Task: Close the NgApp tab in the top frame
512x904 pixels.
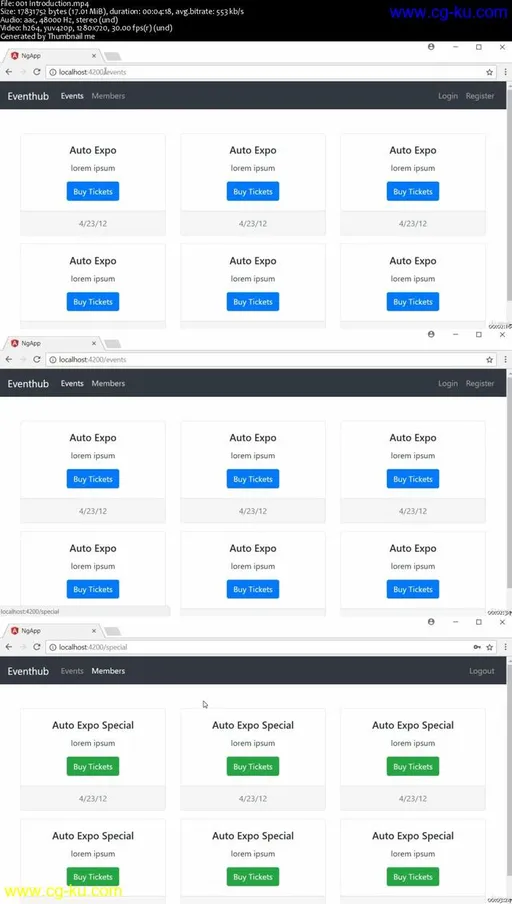Action: [94, 55]
